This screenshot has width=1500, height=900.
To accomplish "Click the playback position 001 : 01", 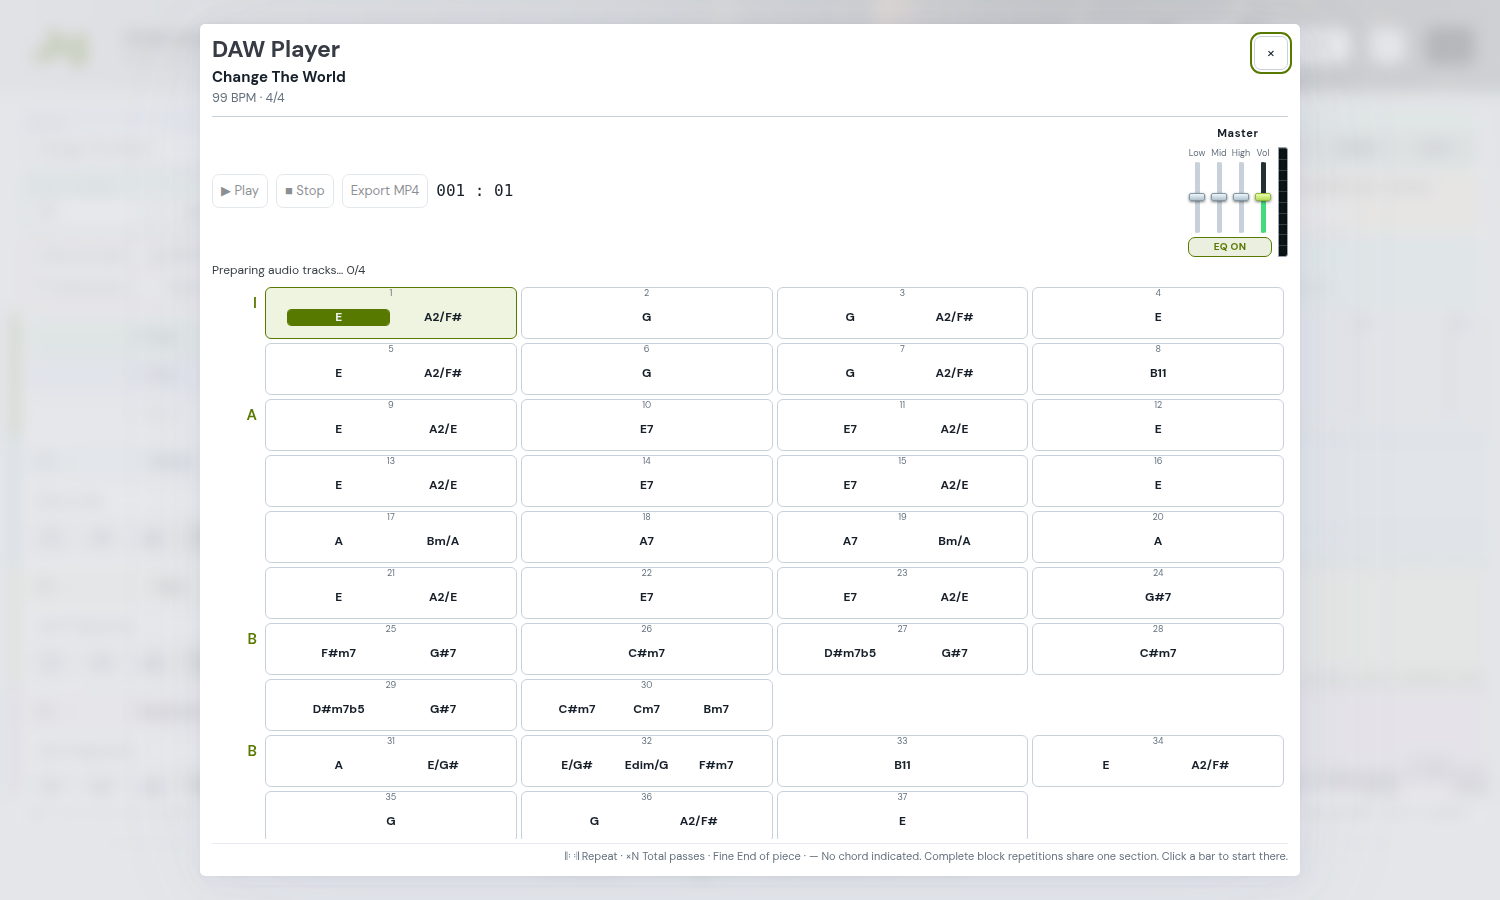I will click(475, 191).
